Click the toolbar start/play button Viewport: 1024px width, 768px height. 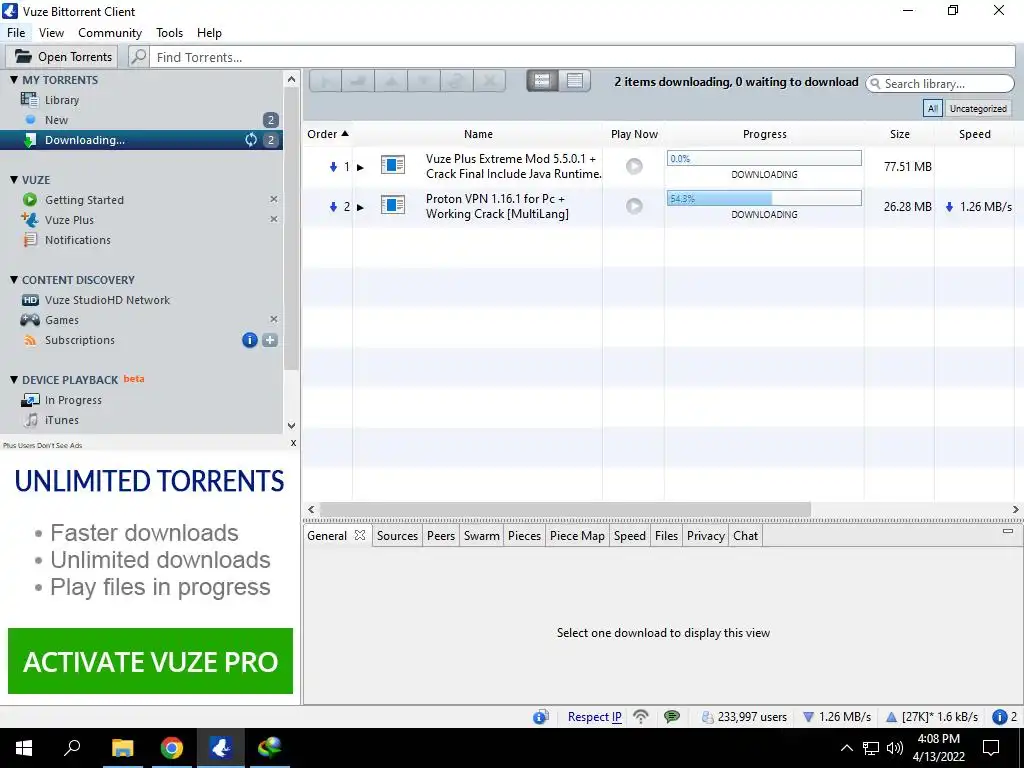(x=325, y=81)
